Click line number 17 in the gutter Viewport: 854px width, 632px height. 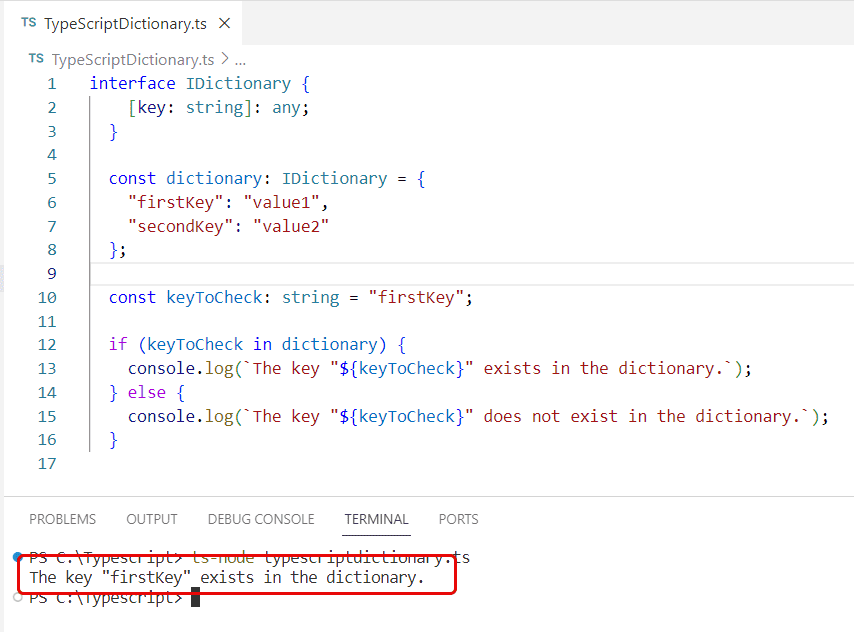pos(47,464)
